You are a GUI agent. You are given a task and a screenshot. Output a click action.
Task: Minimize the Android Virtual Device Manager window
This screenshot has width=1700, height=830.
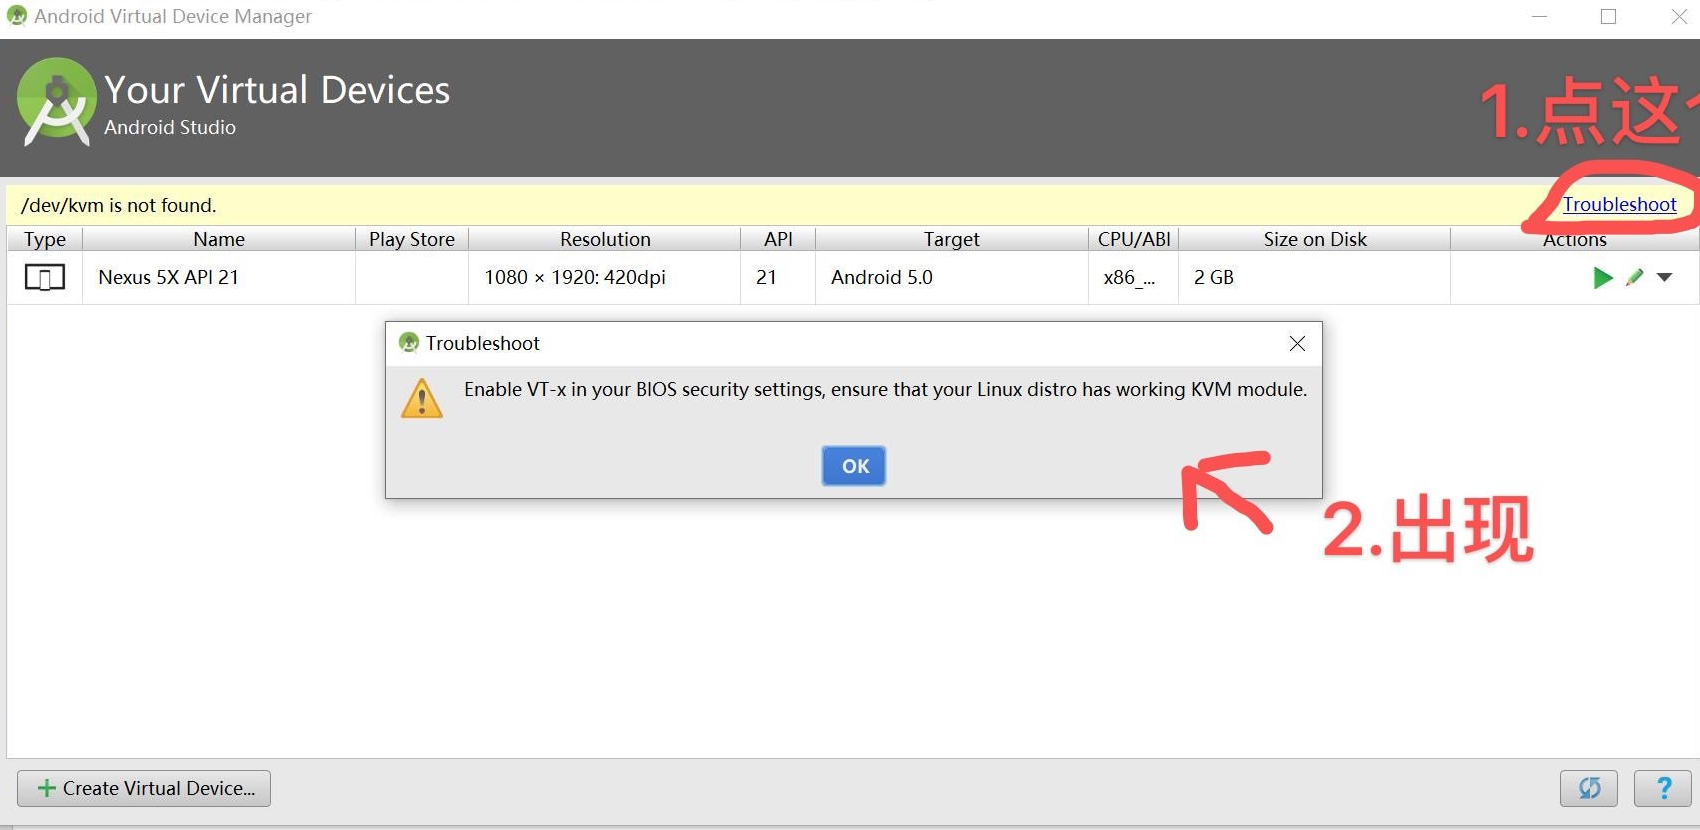pos(1539,17)
